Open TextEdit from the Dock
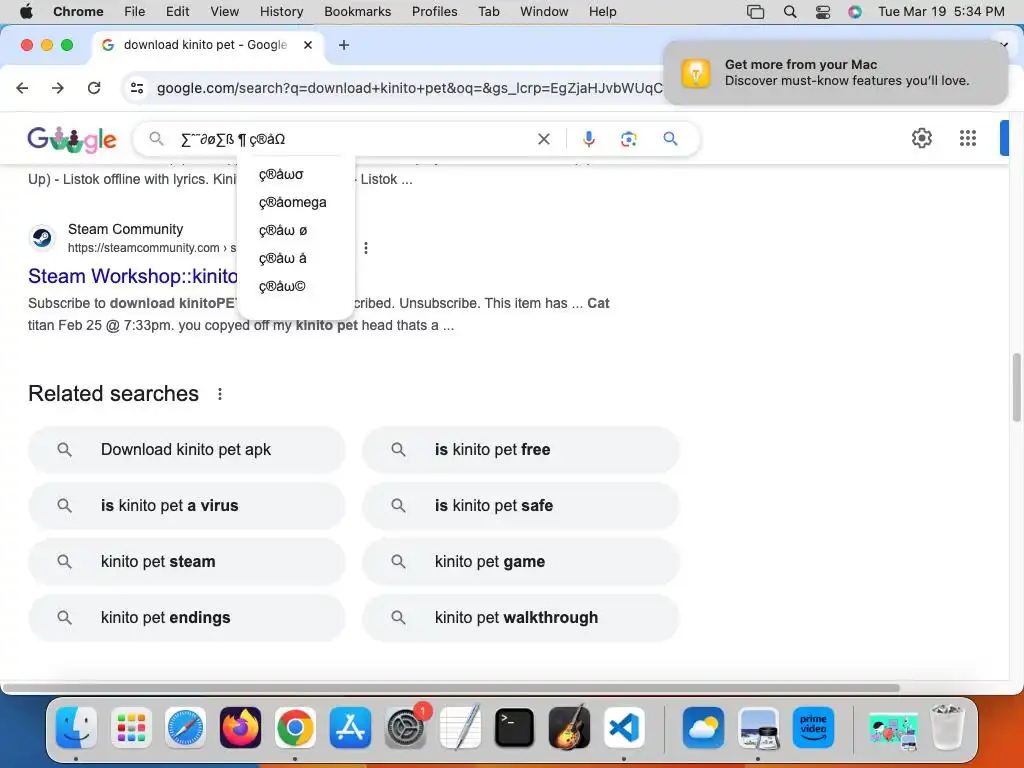Image resolution: width=1024 pixels, height=768 pixels. click(460, 728)
